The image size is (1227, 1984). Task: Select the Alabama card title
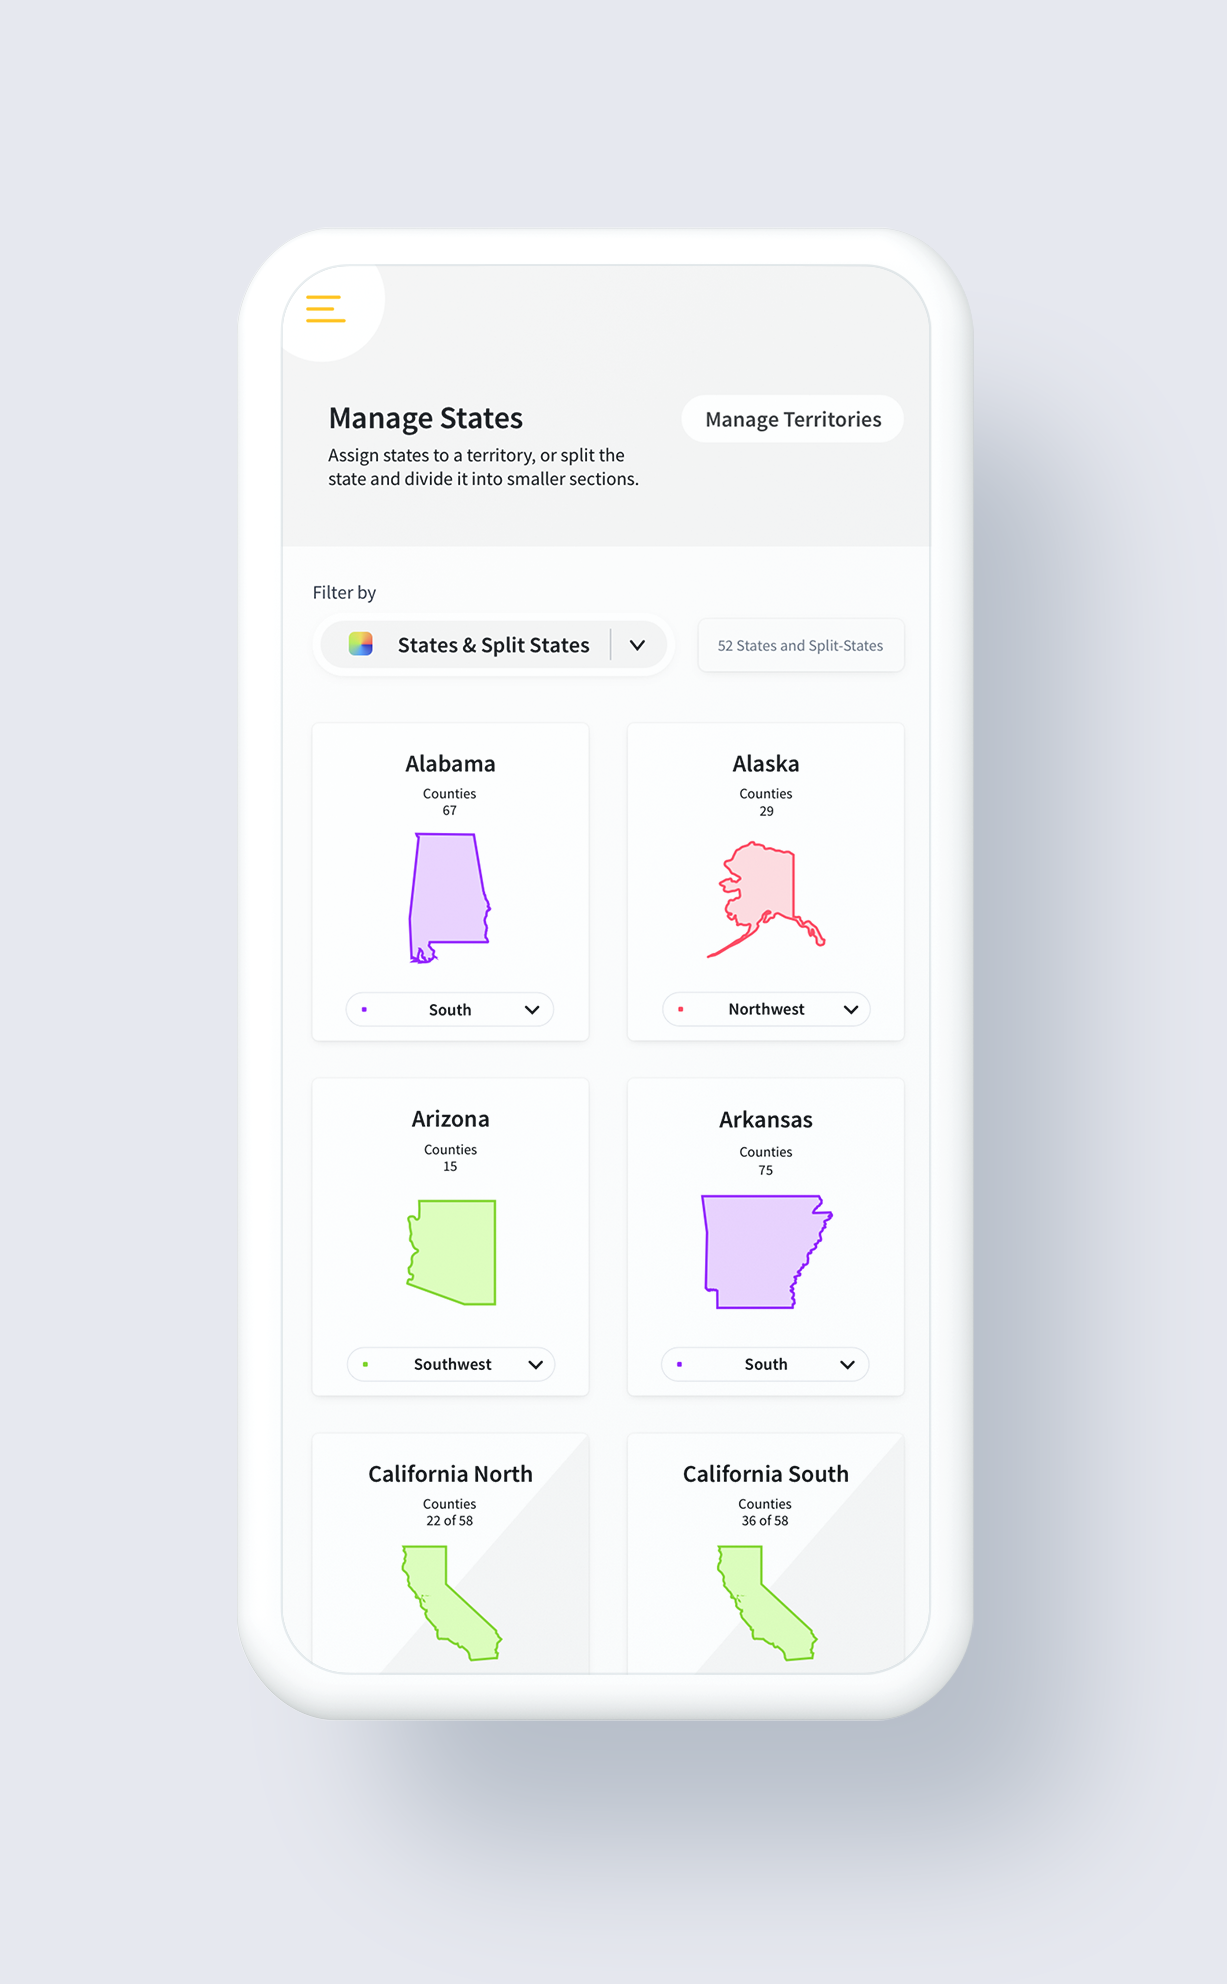tap(450, 764)
